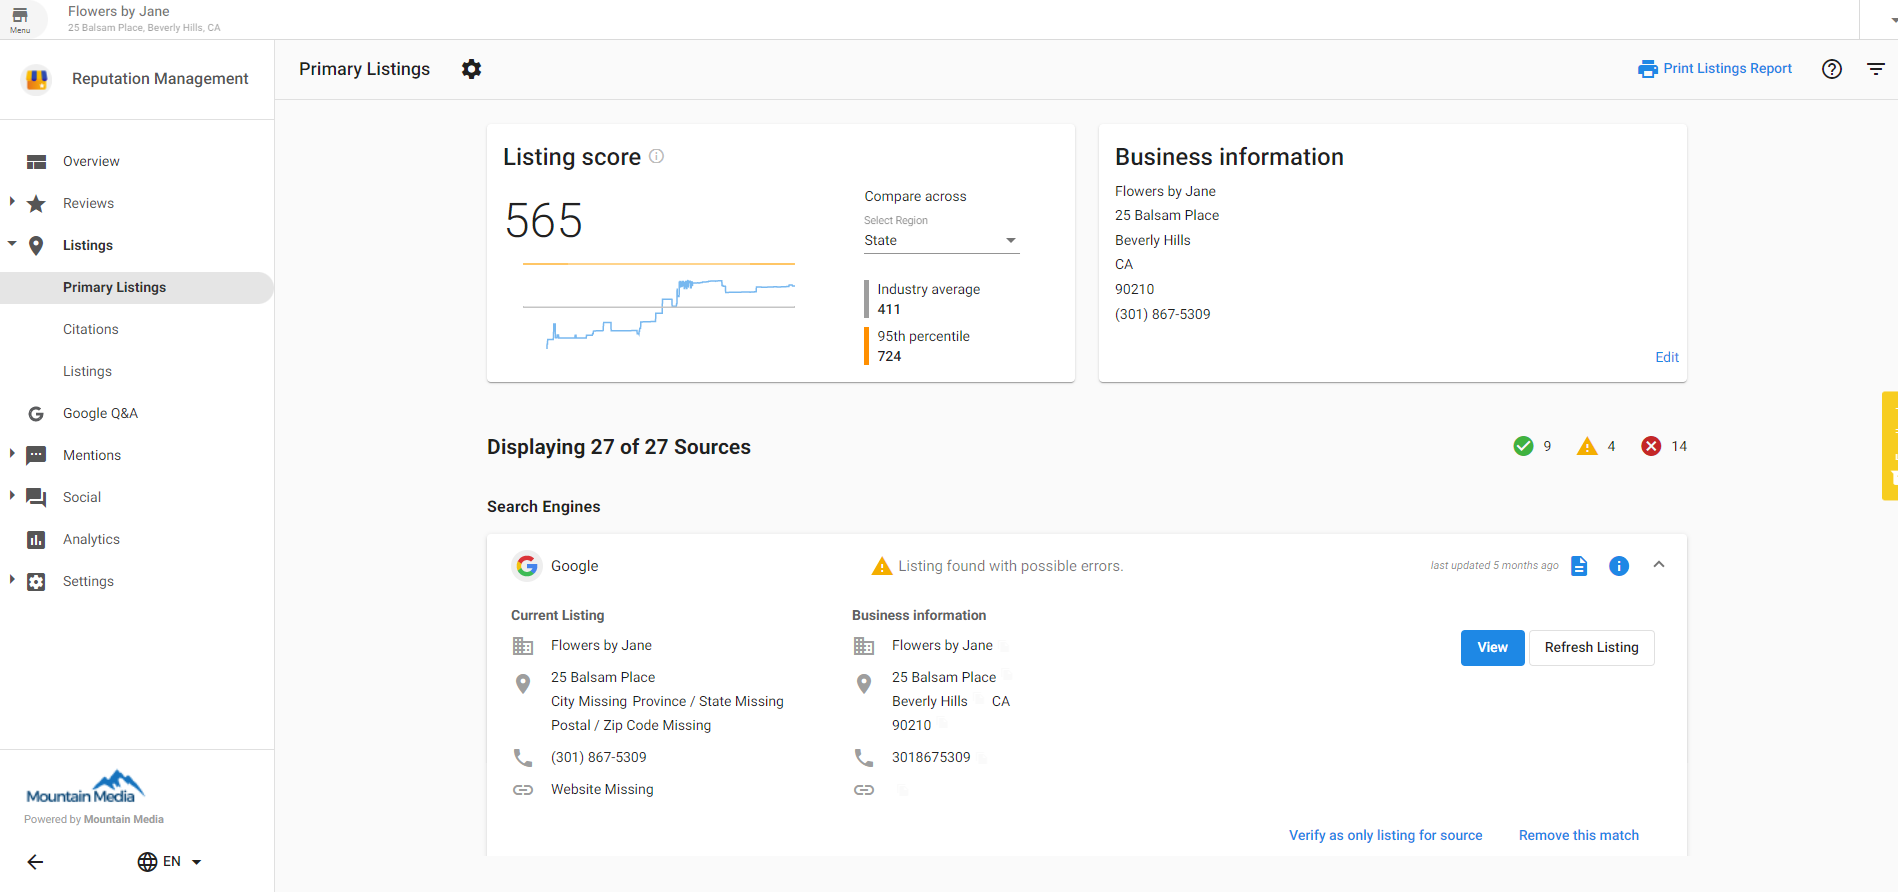Click Remove this match link
Image resolution: width=1898 pixels, height=892 pixels.
click(1578, 836)
